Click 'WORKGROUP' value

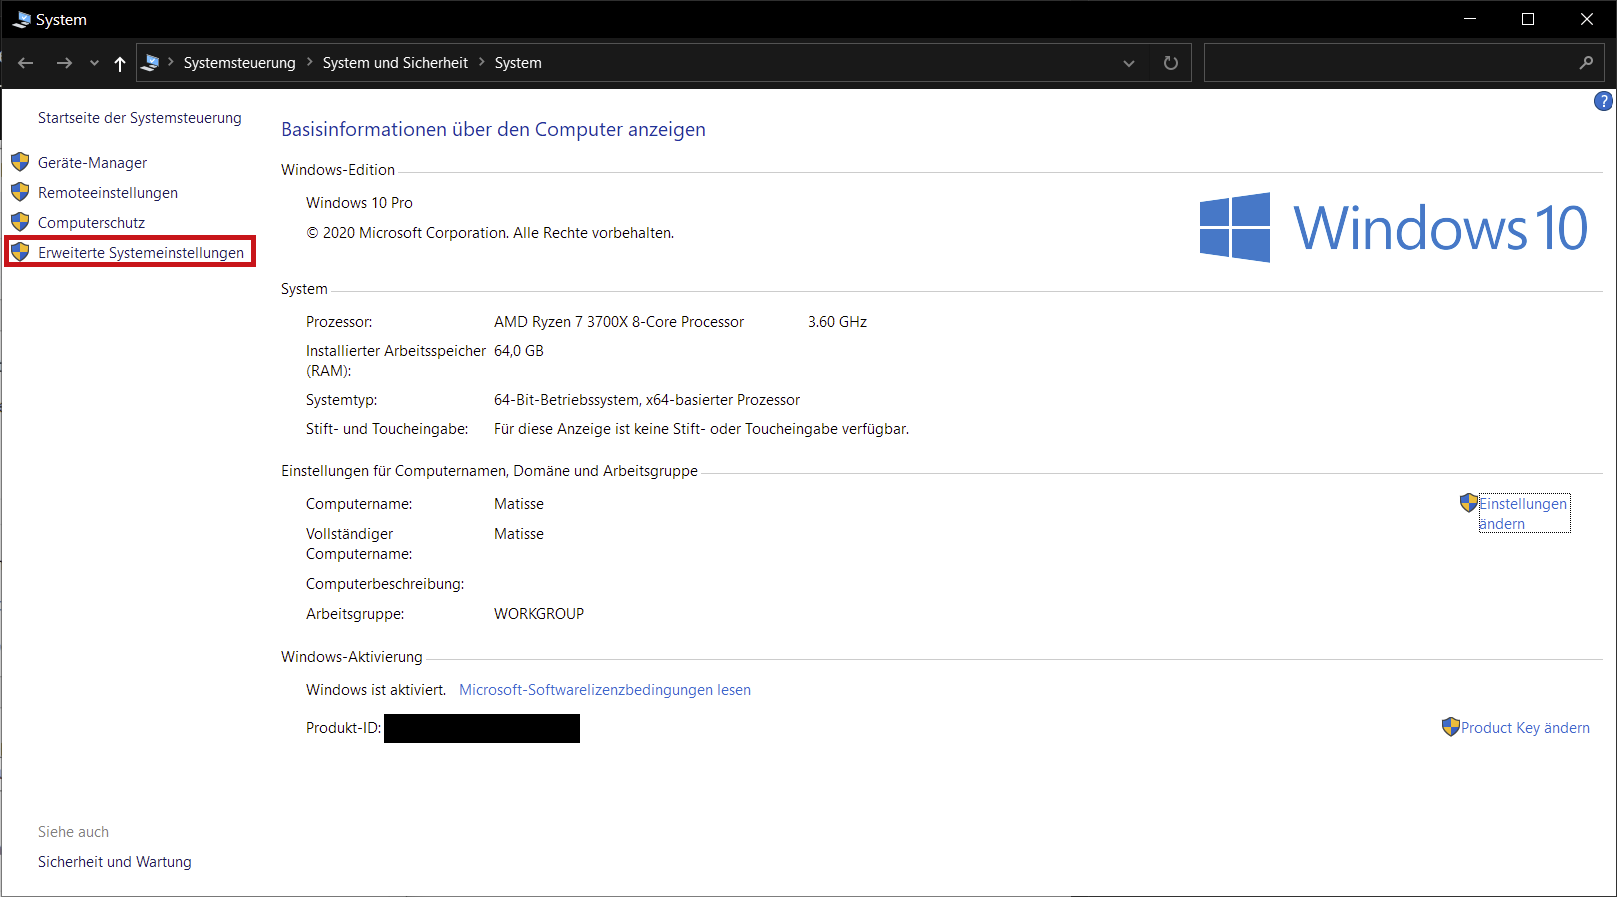click(539, 614)
